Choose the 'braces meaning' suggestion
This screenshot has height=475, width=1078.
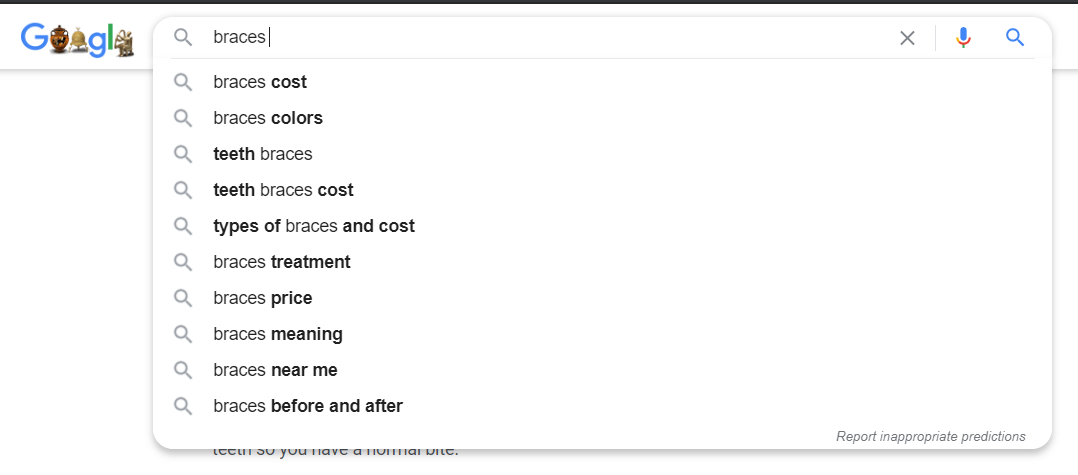pos(278,334)
